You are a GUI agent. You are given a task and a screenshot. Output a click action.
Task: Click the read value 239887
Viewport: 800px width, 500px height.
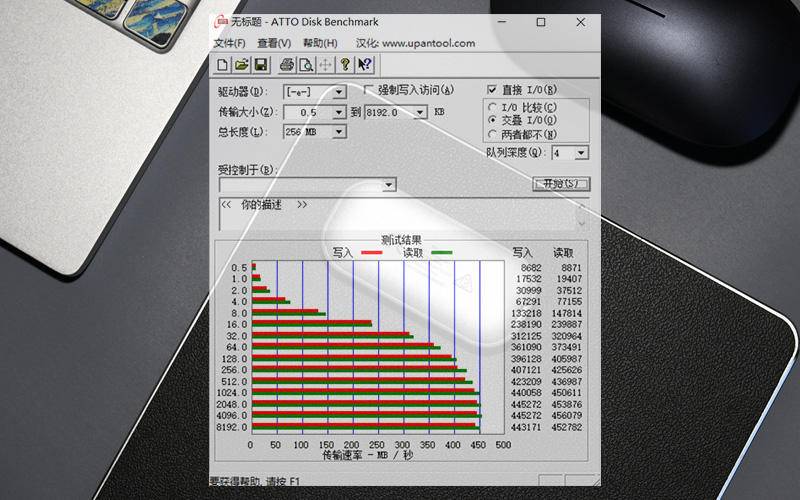pyautogui.click(x=566, y=324)
